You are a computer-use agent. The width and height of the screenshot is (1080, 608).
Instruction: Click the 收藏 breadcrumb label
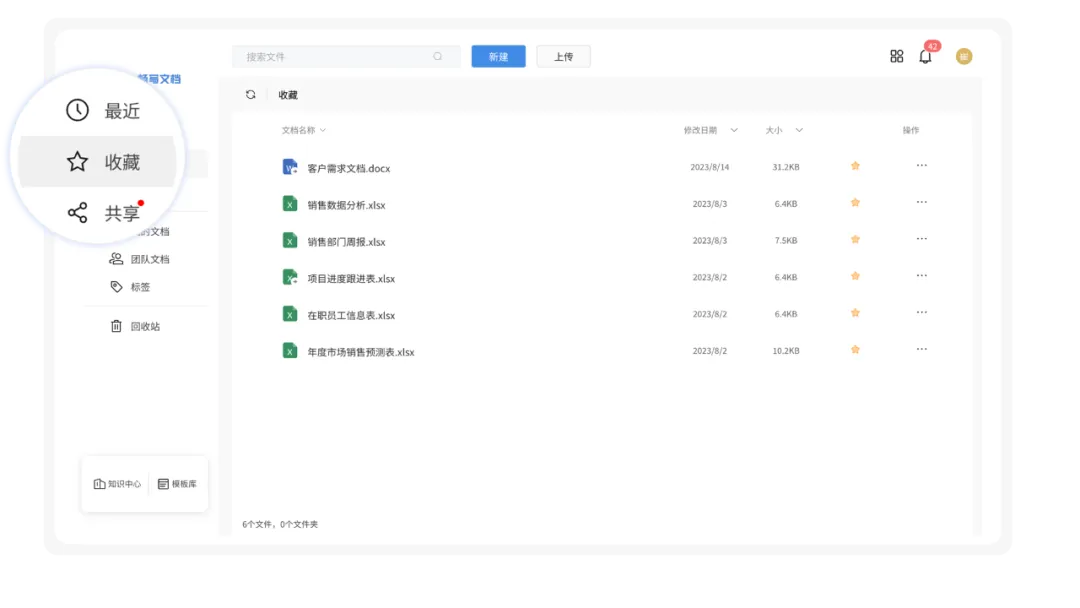[288, 95]
